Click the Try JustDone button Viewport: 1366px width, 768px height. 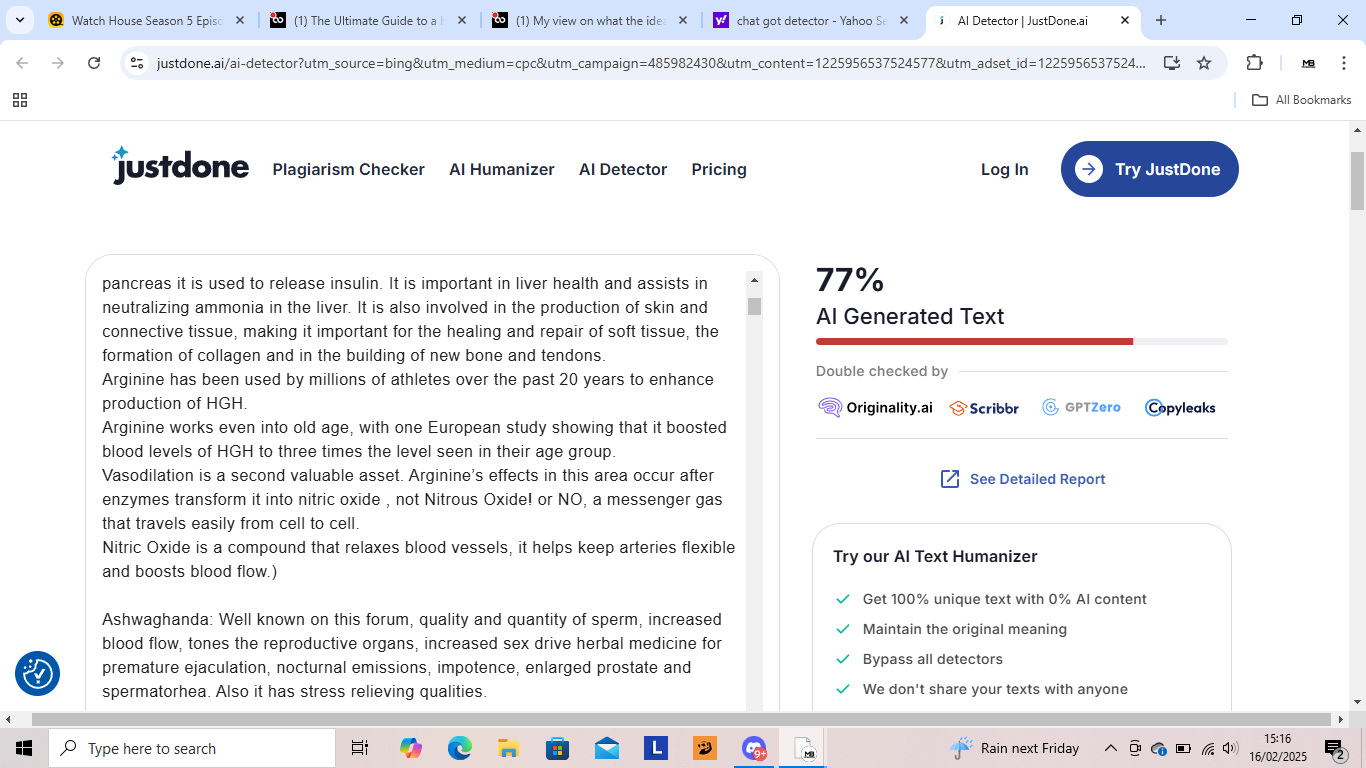point(1149,169)
